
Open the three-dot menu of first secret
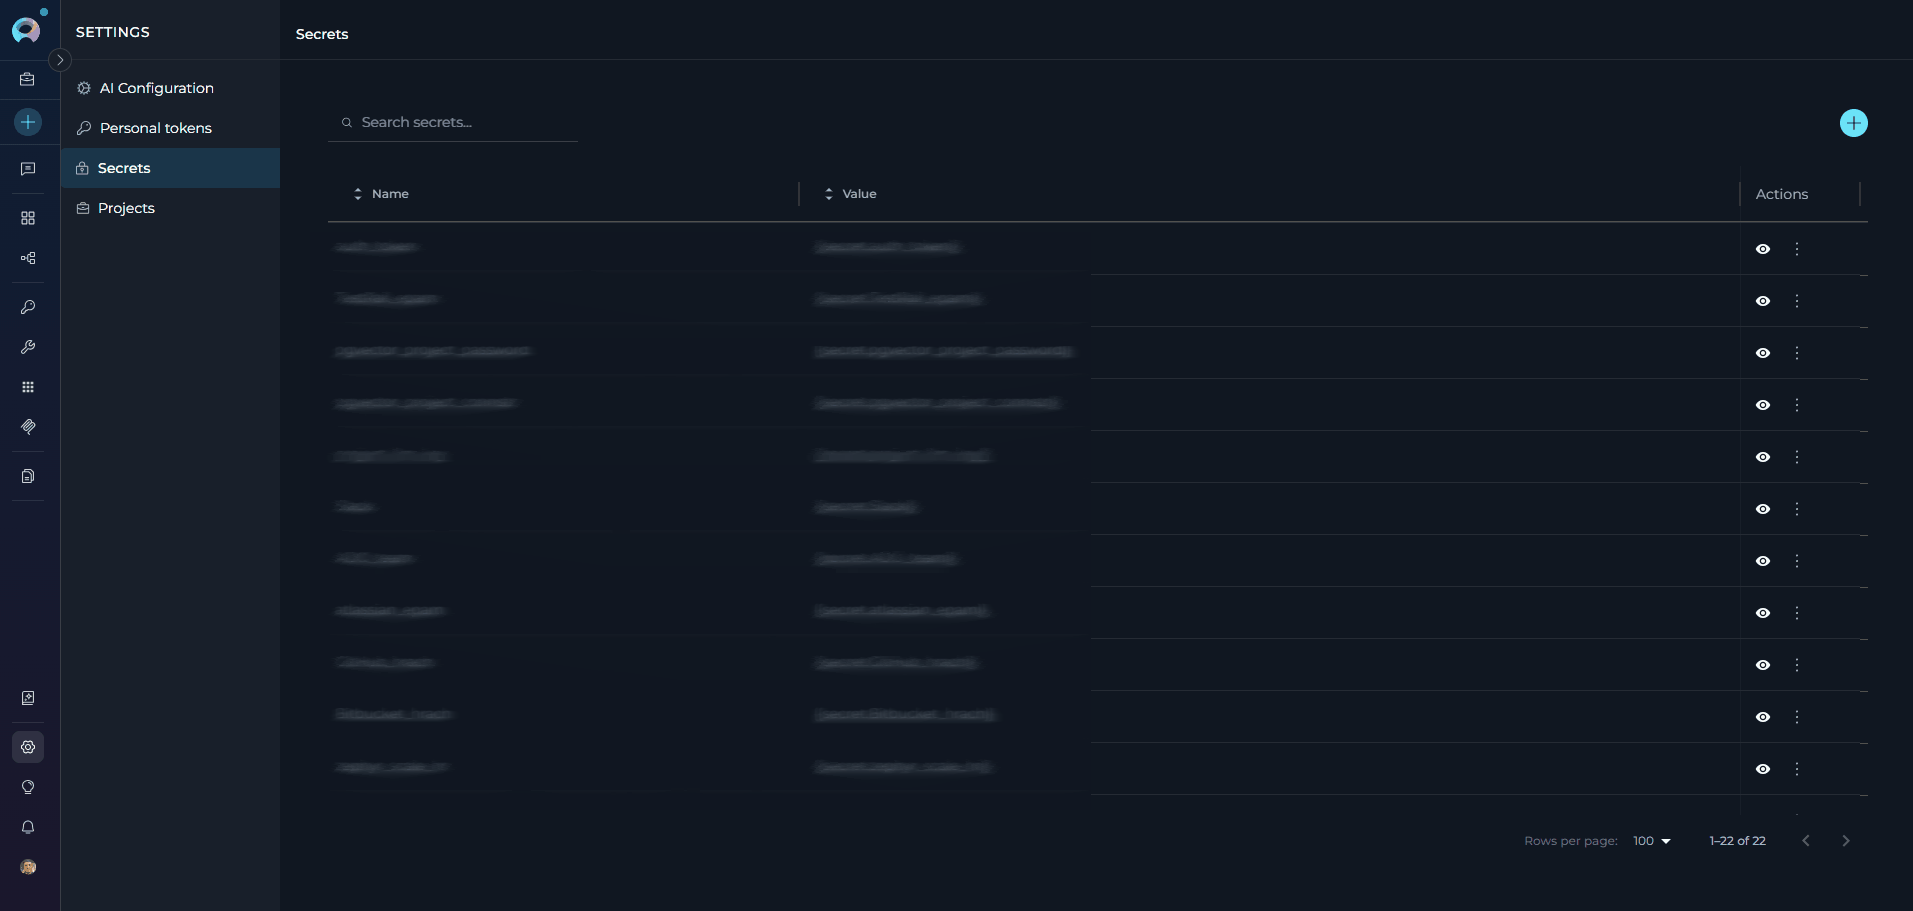[x=1796, y=249]
